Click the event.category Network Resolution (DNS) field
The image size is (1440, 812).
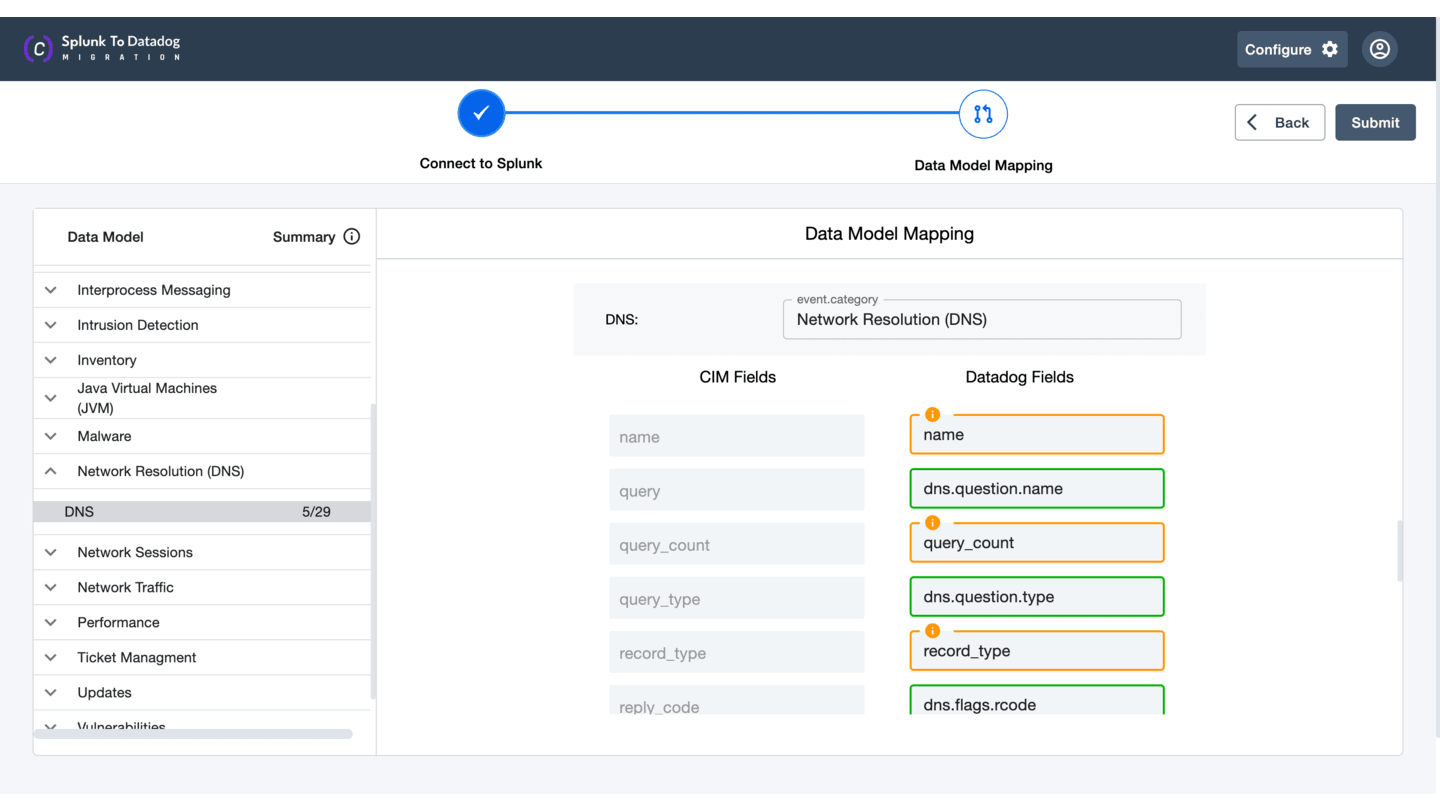(x=982, y=319)
